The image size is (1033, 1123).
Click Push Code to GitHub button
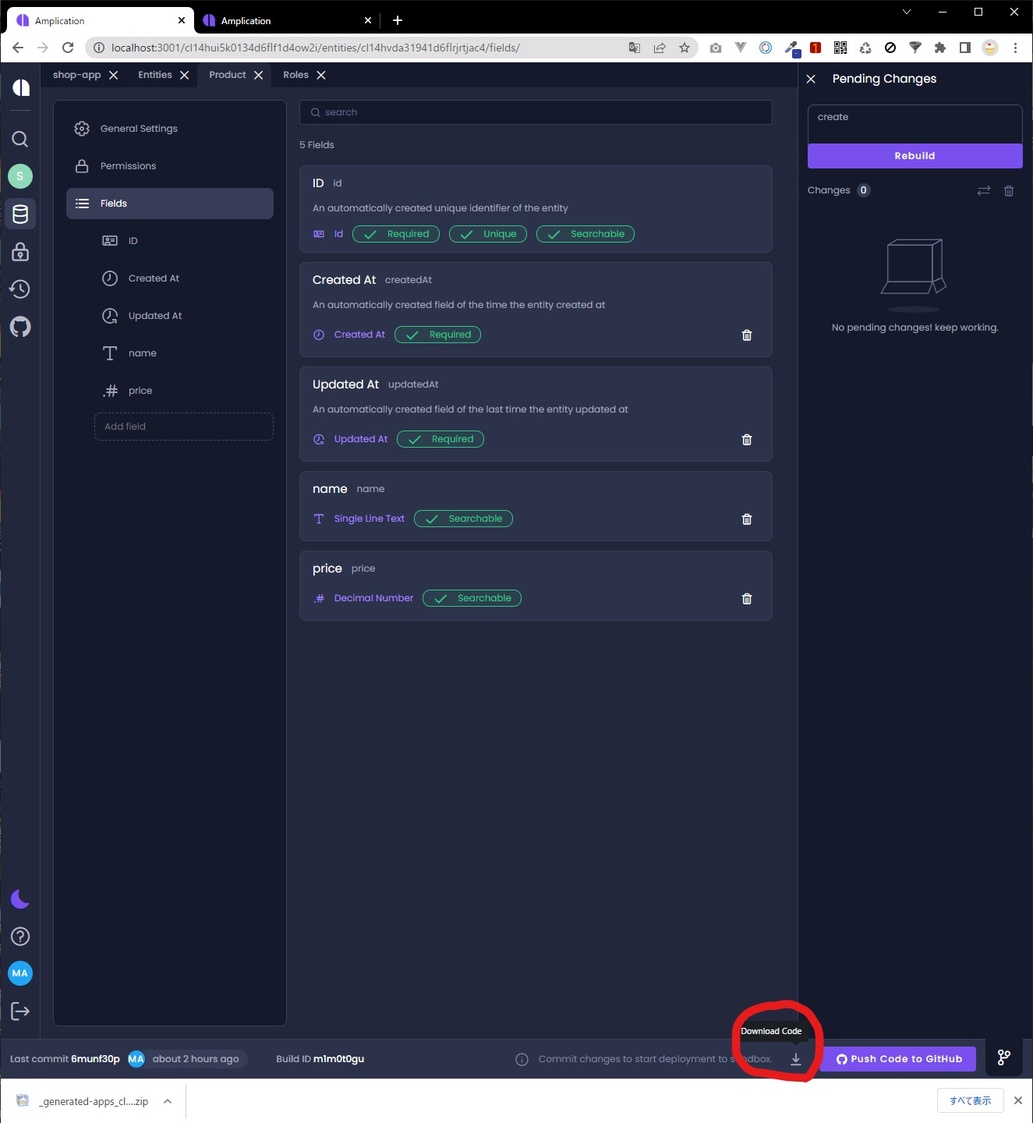898,1059
